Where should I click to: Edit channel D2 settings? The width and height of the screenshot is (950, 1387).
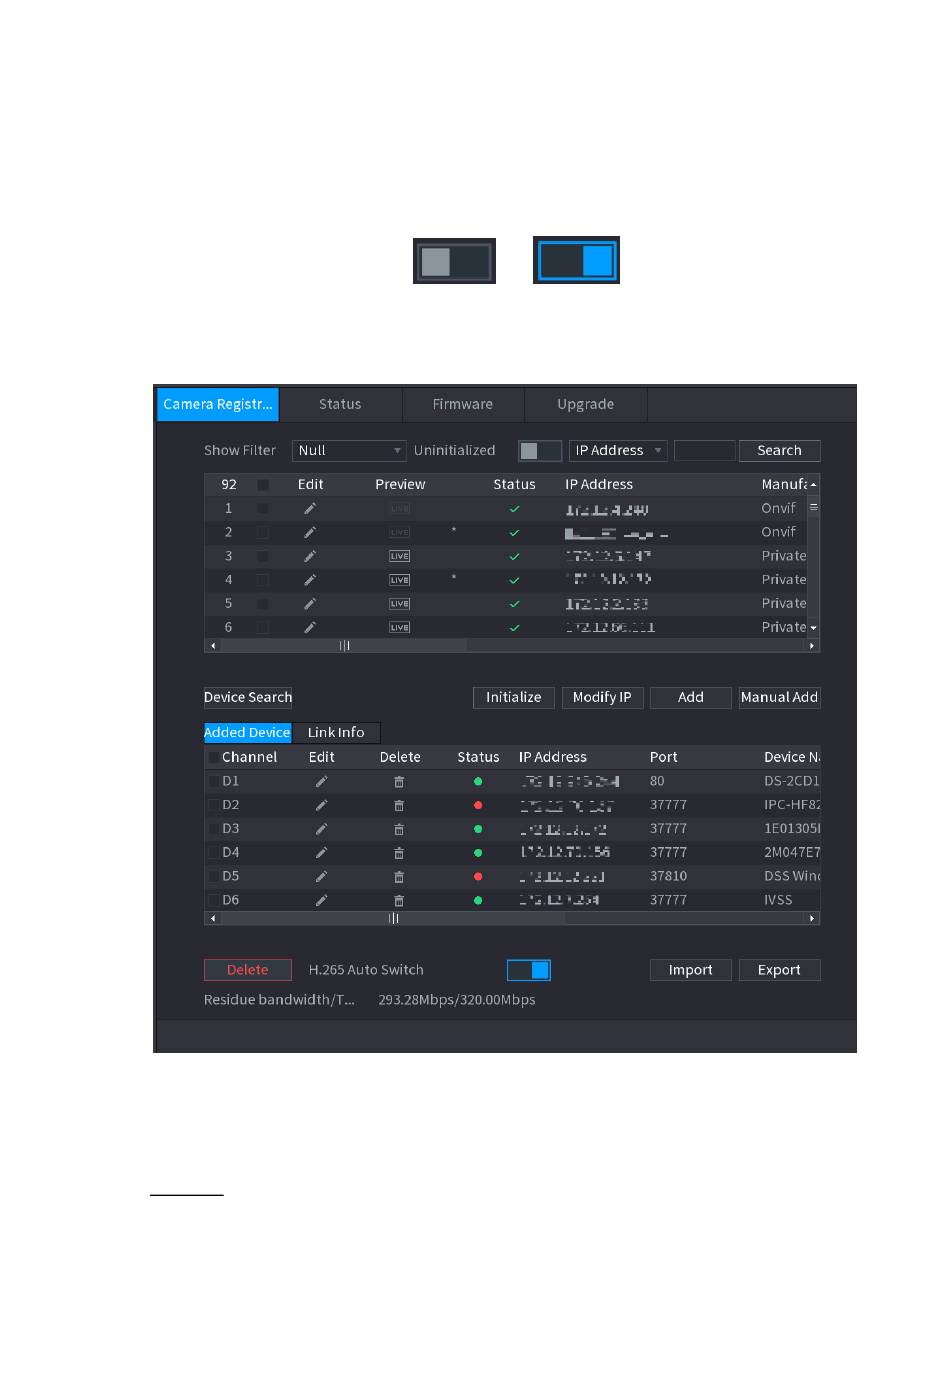(x=321, y=805)
